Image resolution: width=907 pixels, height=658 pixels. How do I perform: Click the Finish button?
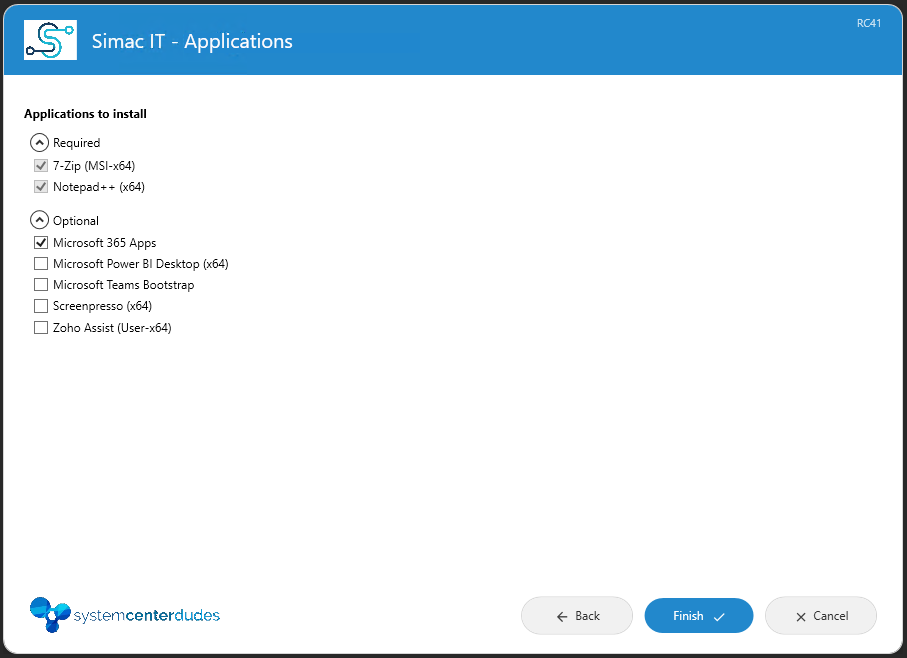[699, 616]
